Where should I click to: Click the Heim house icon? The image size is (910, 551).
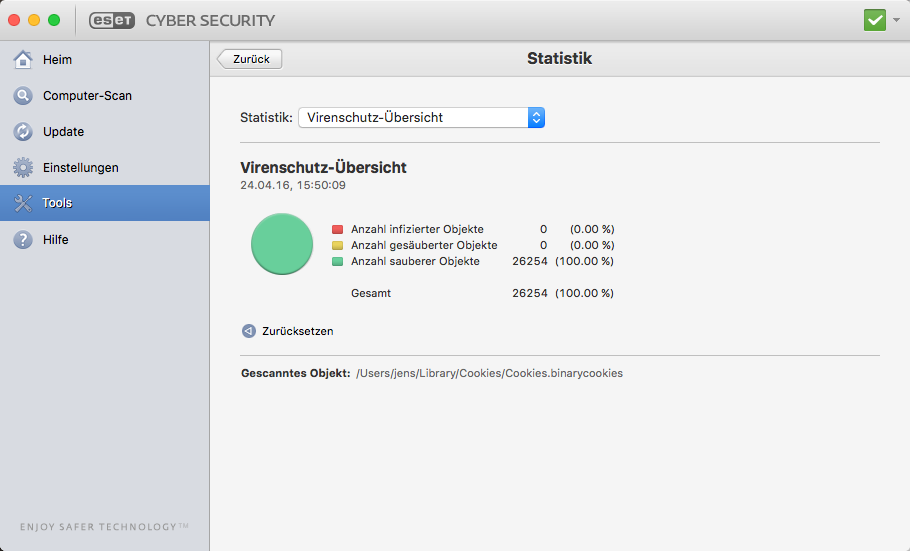pyautogui.click(x=23, y=59)
